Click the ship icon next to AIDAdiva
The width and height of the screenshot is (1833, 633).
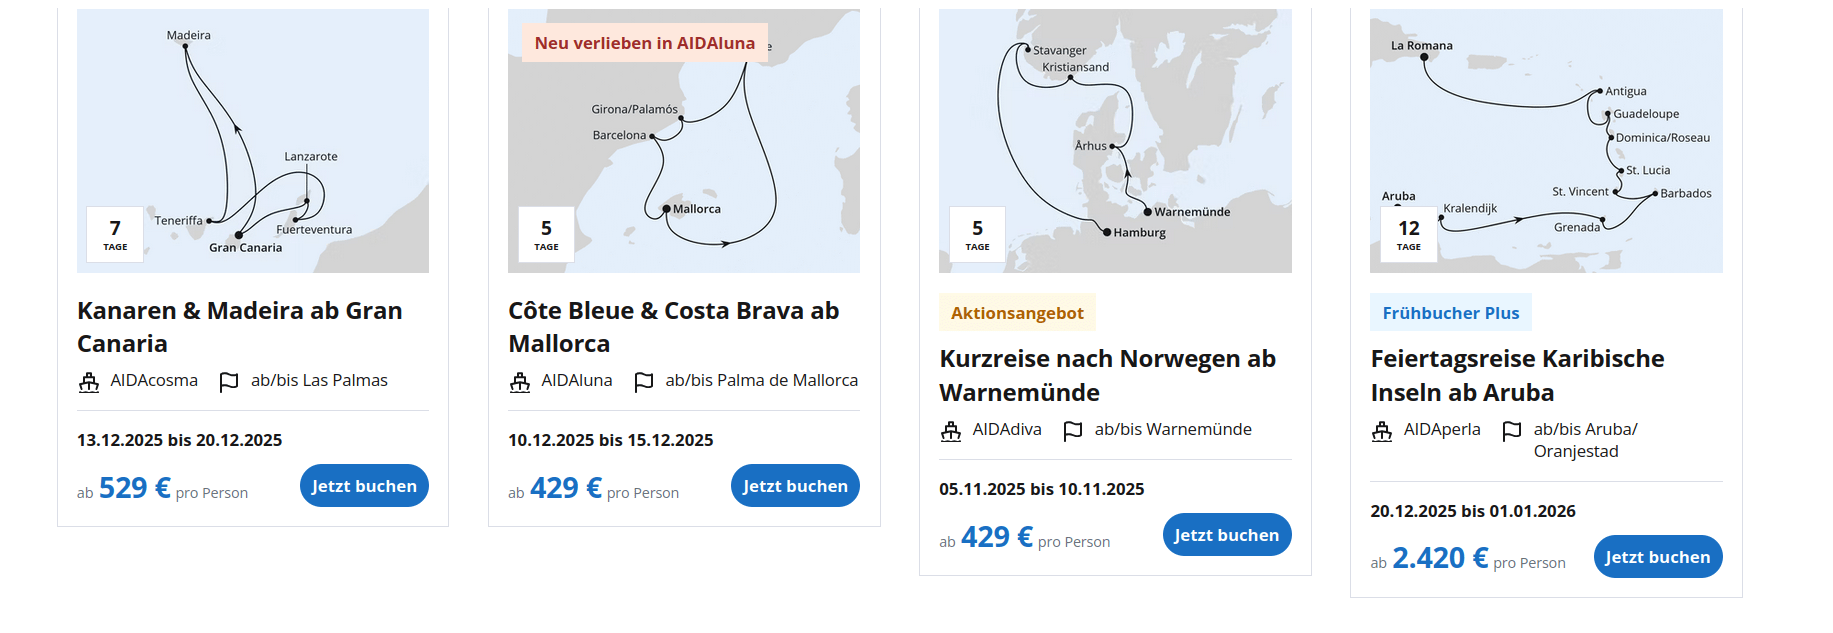click(951, 431)
